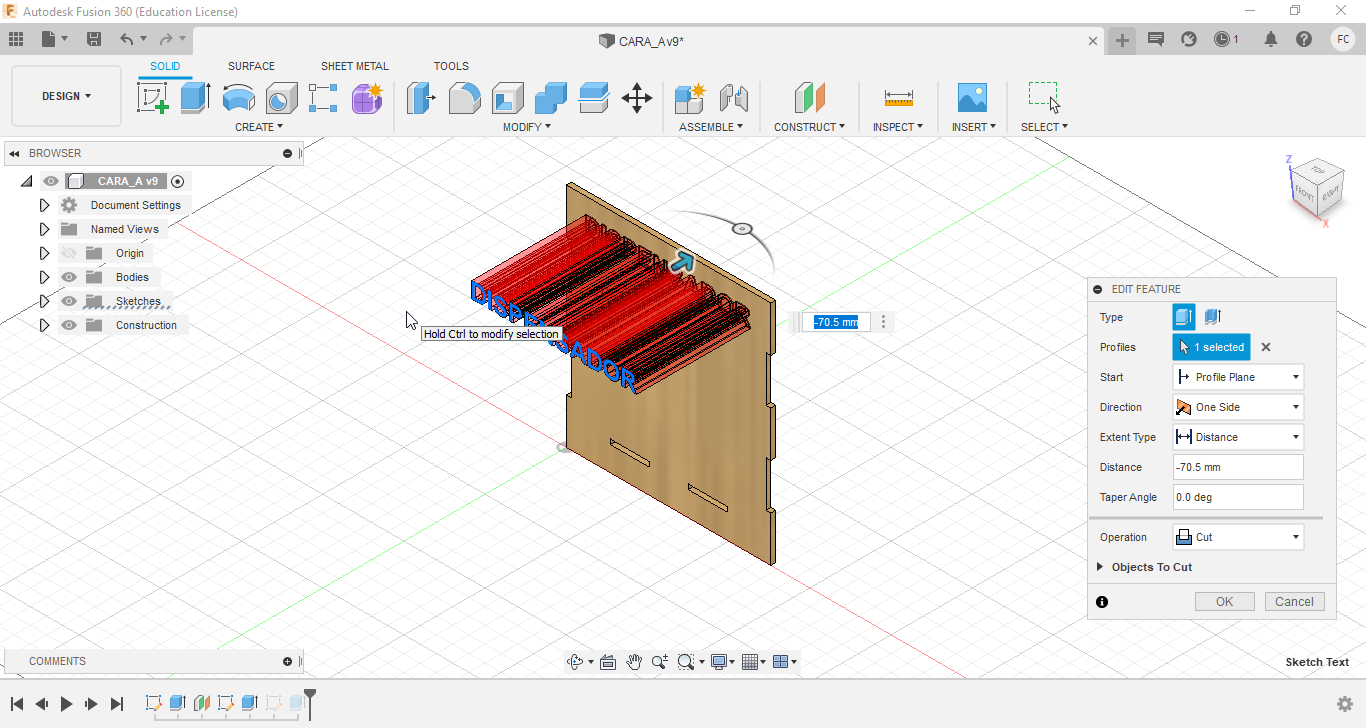Click the construction plane feature in timeline
This screenshot has width=1366, height=728.
point(202,703)
